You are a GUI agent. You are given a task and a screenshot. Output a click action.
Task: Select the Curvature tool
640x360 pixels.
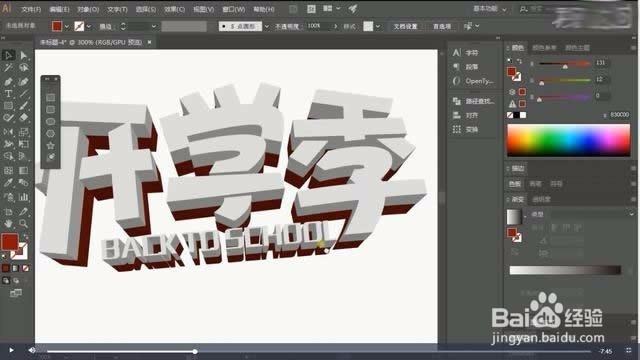24,81
